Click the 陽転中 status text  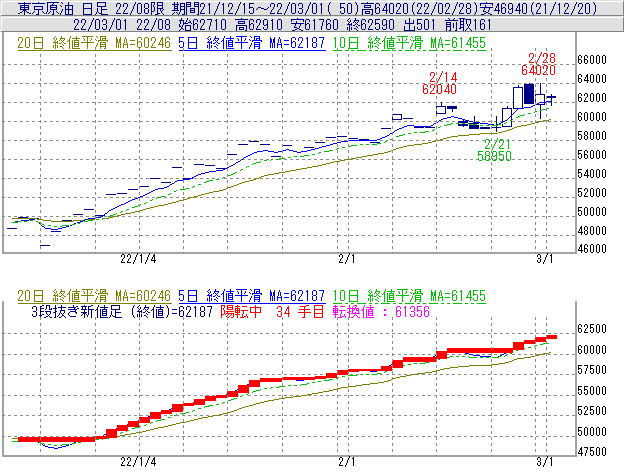click(241, 311)
